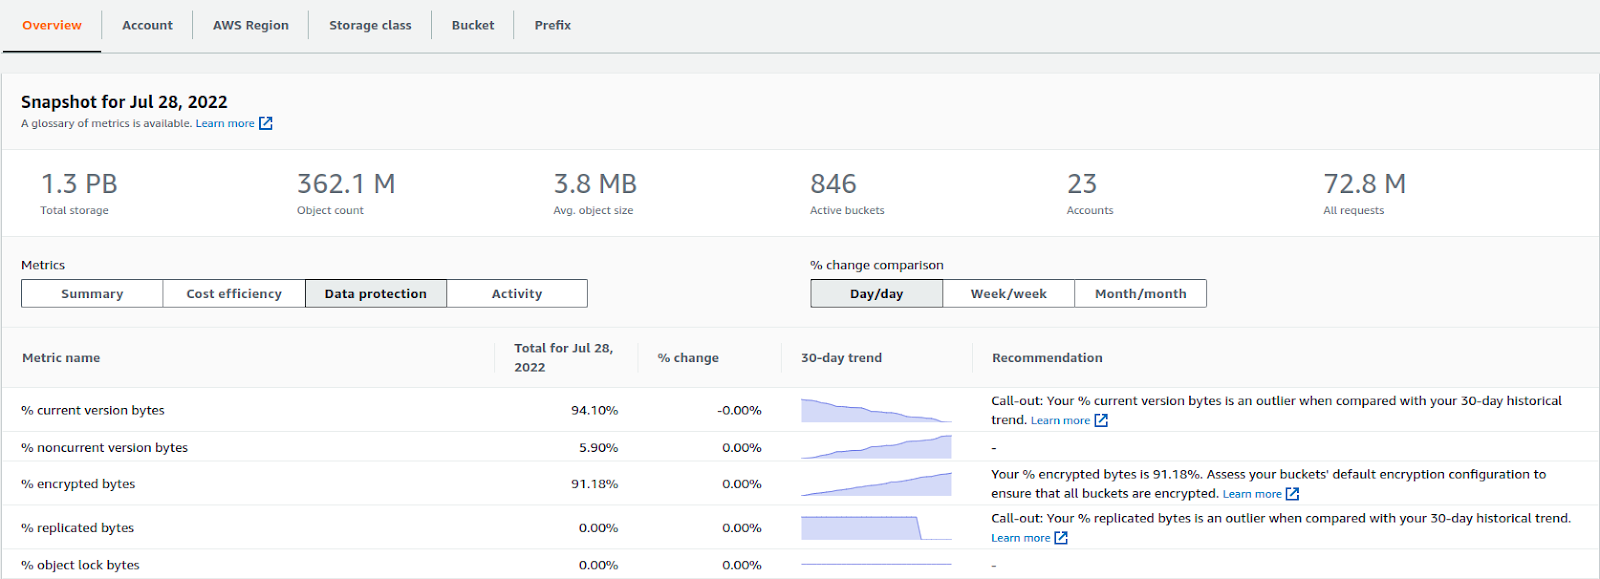Open the Prefix tab
This screenshot has height=579, width=1600.
(x=552, y=25)
